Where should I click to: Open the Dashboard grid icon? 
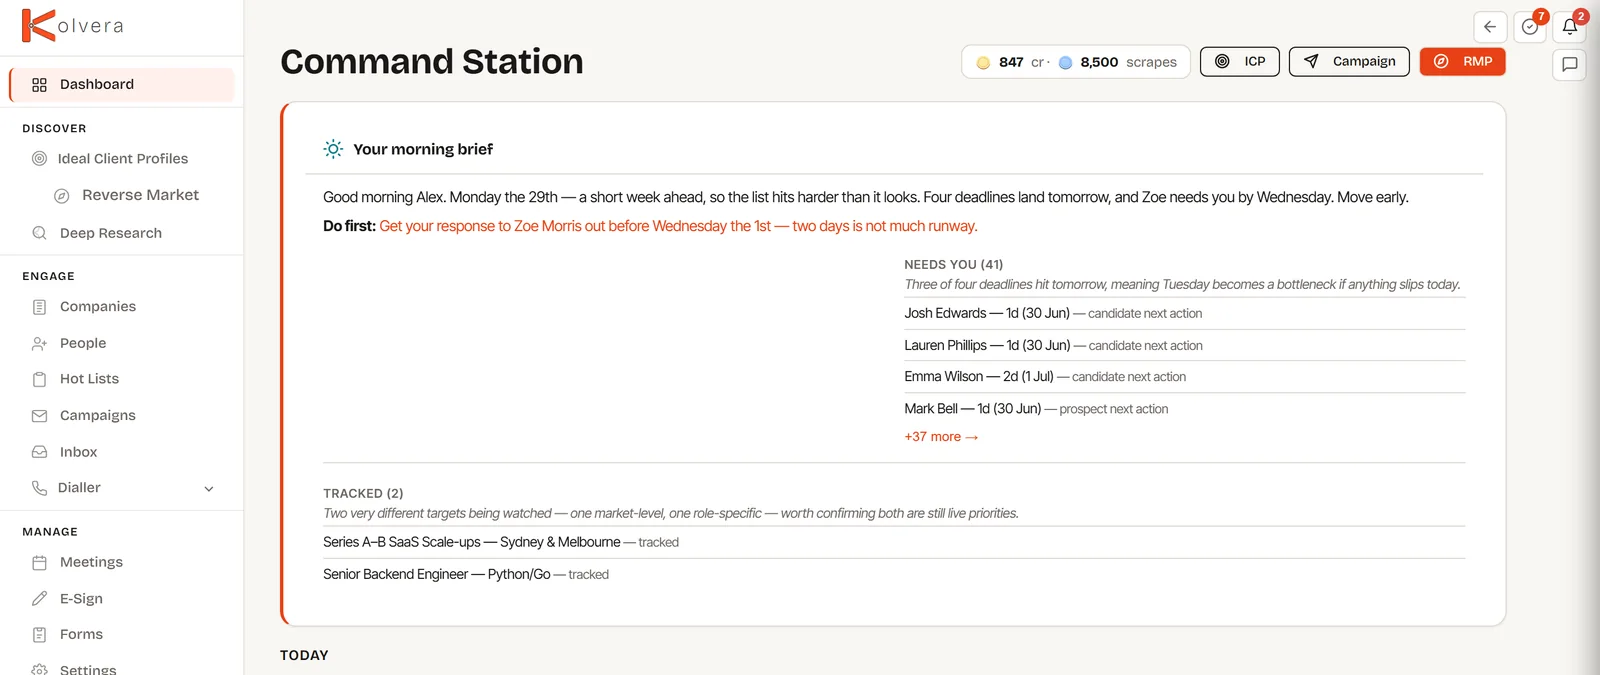point(40,85)
